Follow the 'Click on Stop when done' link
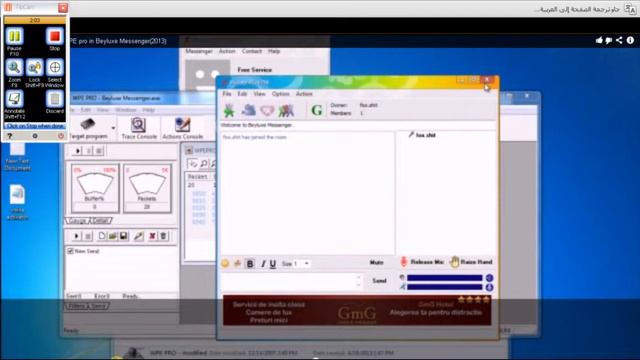The width and height of the screenshot is (640, 360). (x=36, y=126)
